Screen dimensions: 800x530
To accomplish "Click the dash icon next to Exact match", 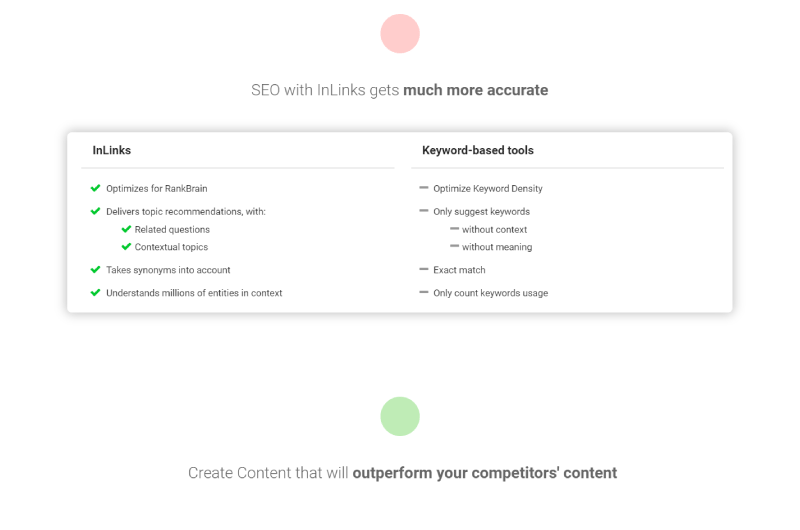I will (423, 269).
